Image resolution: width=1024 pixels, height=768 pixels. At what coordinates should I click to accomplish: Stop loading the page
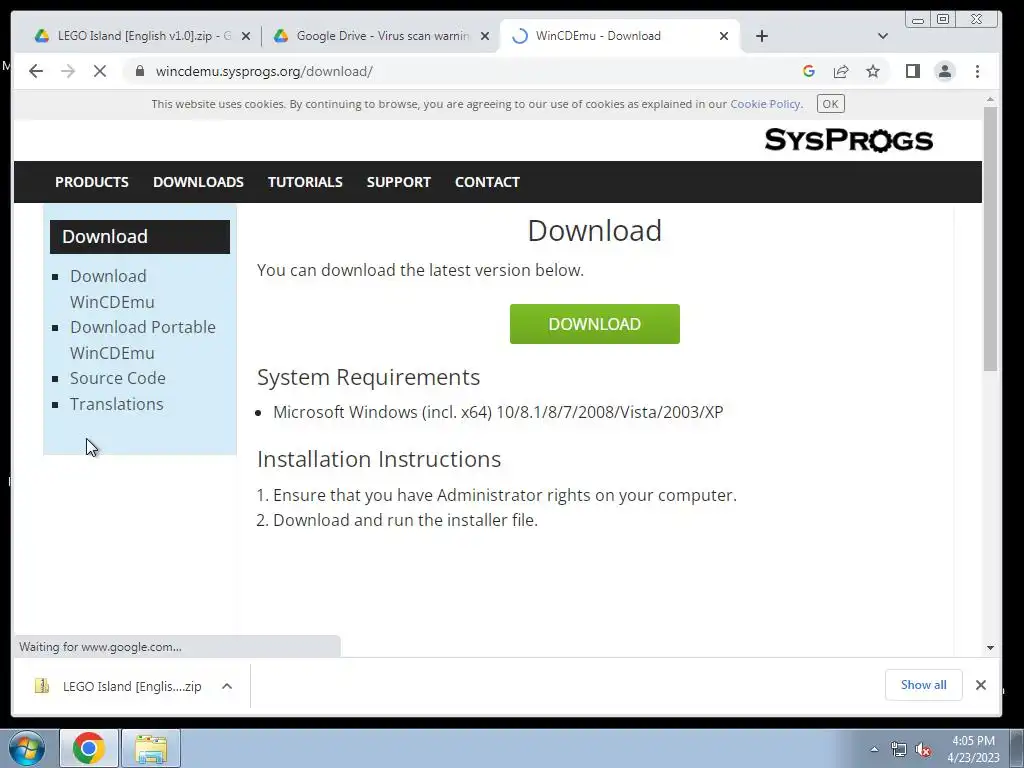coord(100,71)
